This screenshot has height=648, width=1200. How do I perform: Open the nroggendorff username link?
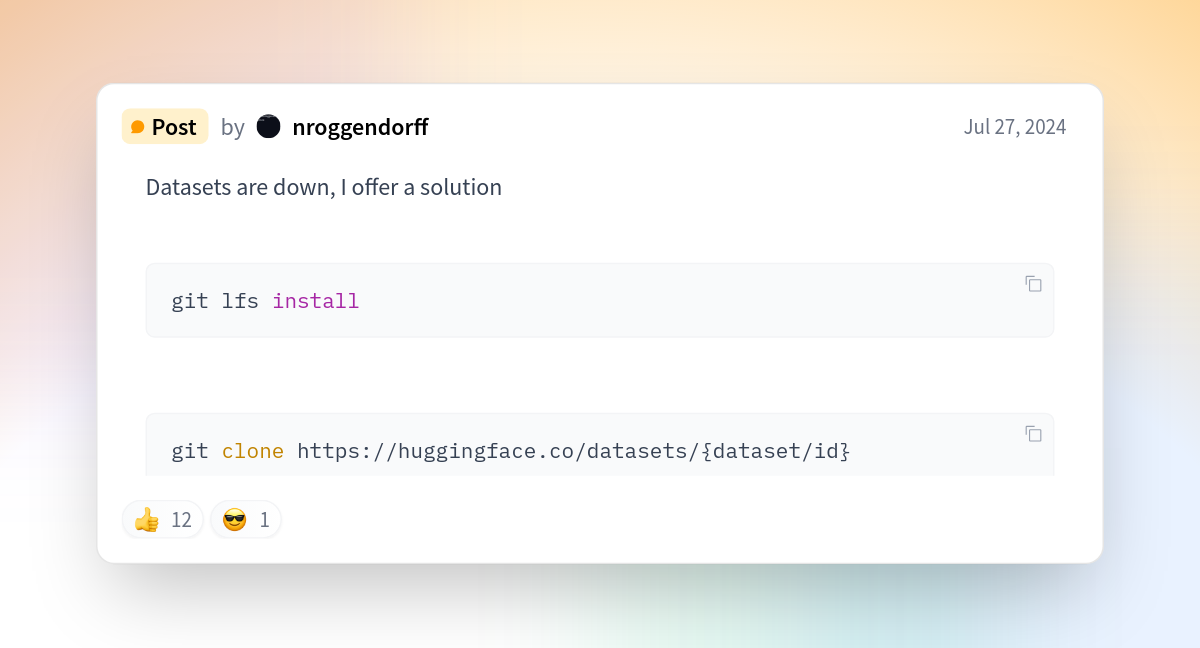point(360,127)
